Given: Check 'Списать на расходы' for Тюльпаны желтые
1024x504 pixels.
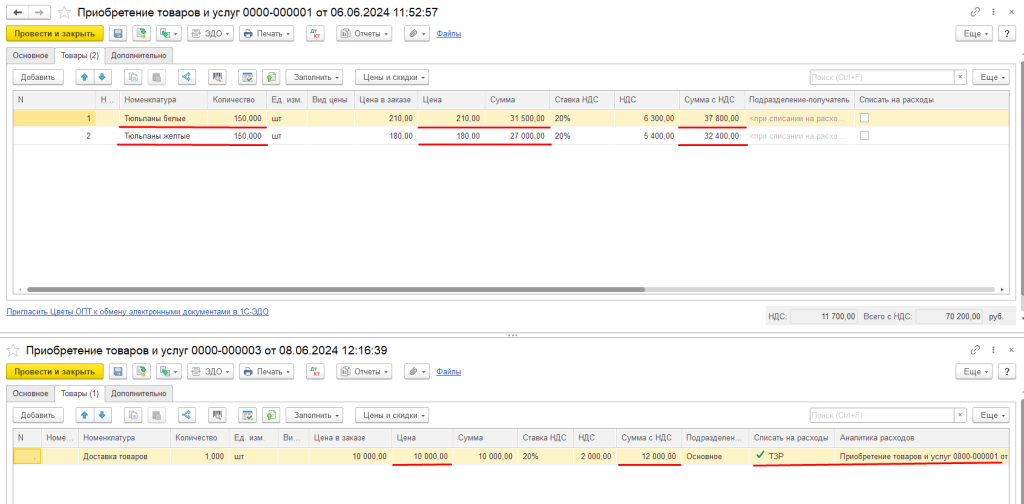Looking at the screenshot, I should 865,136.
